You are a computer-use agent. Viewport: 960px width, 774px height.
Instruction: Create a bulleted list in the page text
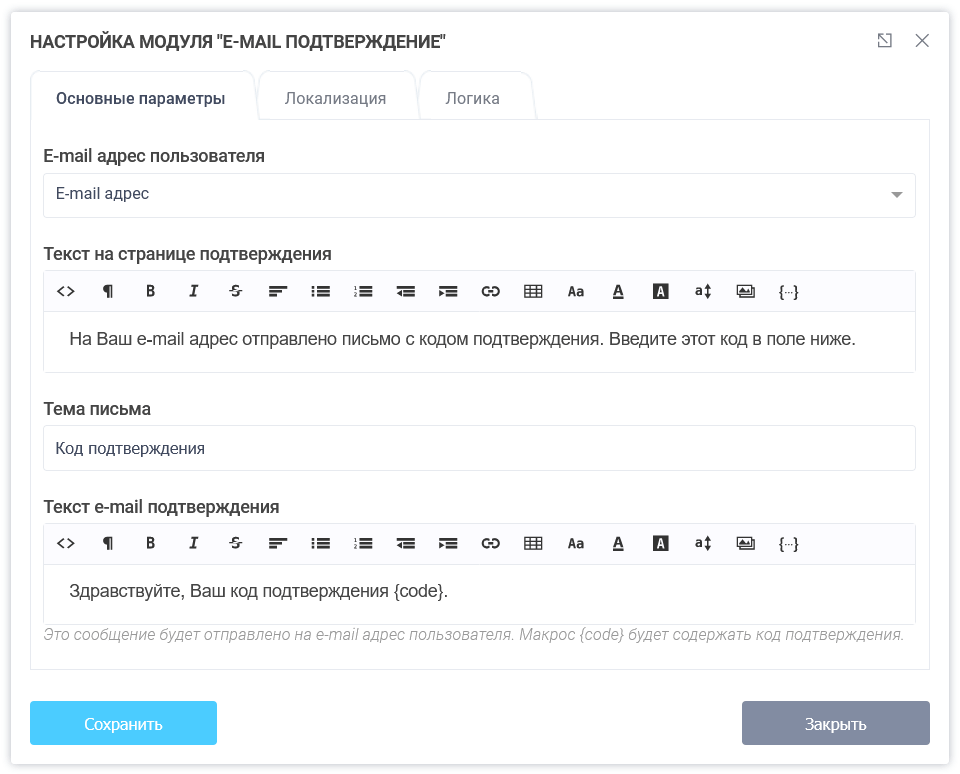click(320, 291)
